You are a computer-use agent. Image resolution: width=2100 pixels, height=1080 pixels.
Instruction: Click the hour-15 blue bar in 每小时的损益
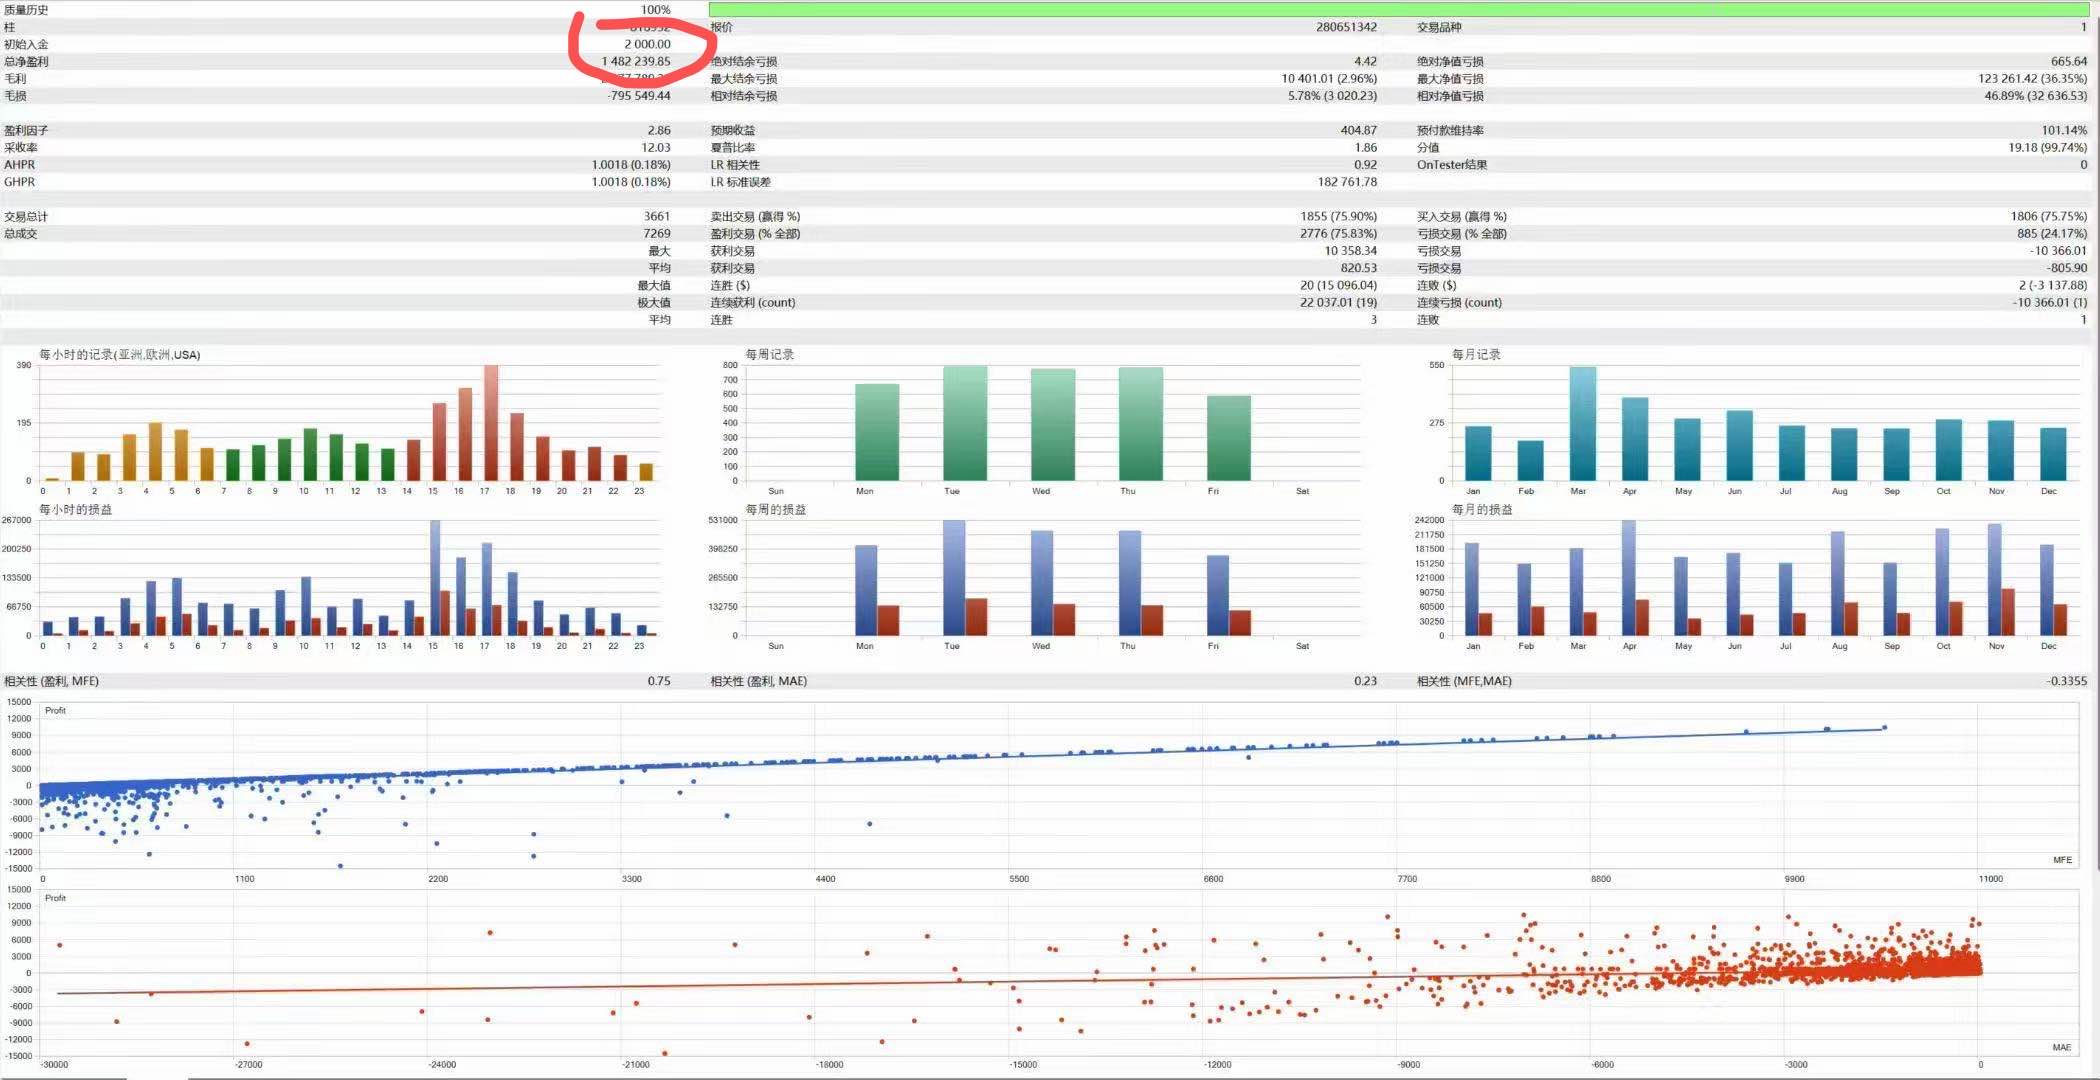pyautogui.click(x=435, y=580)
